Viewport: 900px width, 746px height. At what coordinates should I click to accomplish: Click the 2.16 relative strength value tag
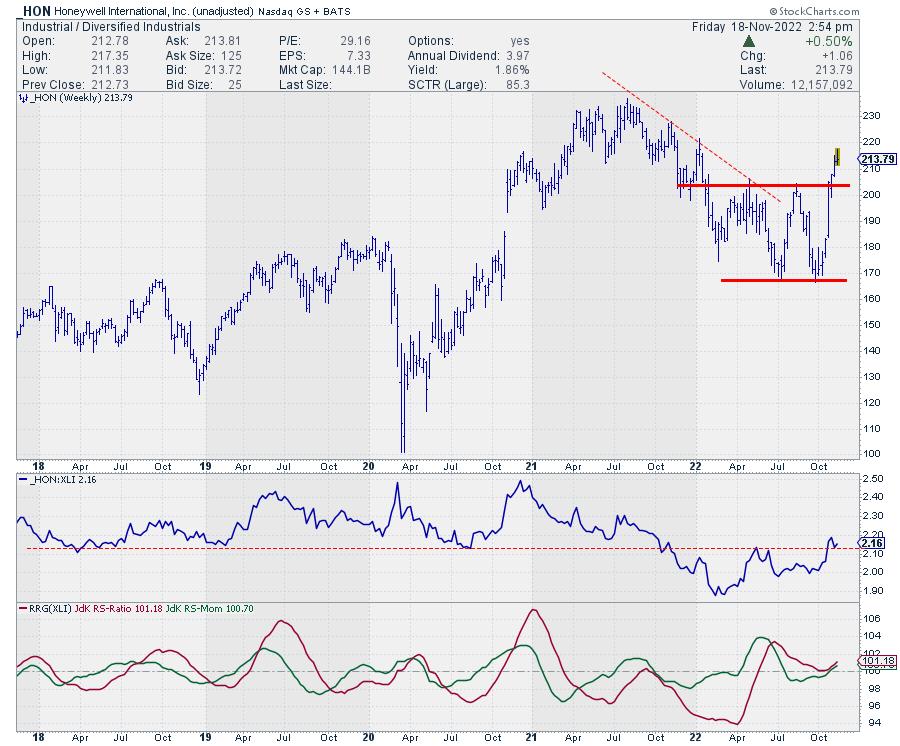(x=869, y=542)
